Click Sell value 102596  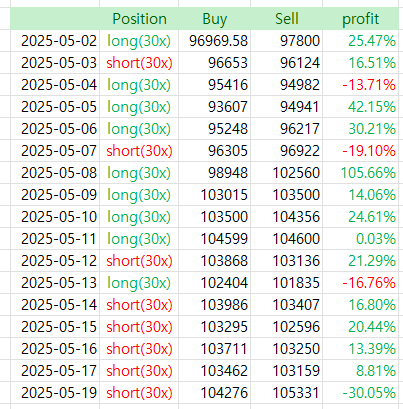[x=286, y=327]
